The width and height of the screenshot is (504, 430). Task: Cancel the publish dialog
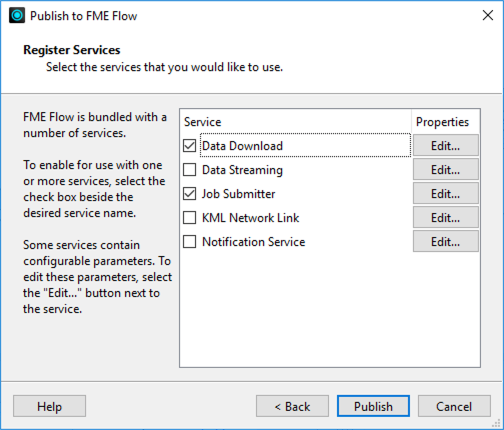pos(454,406)
